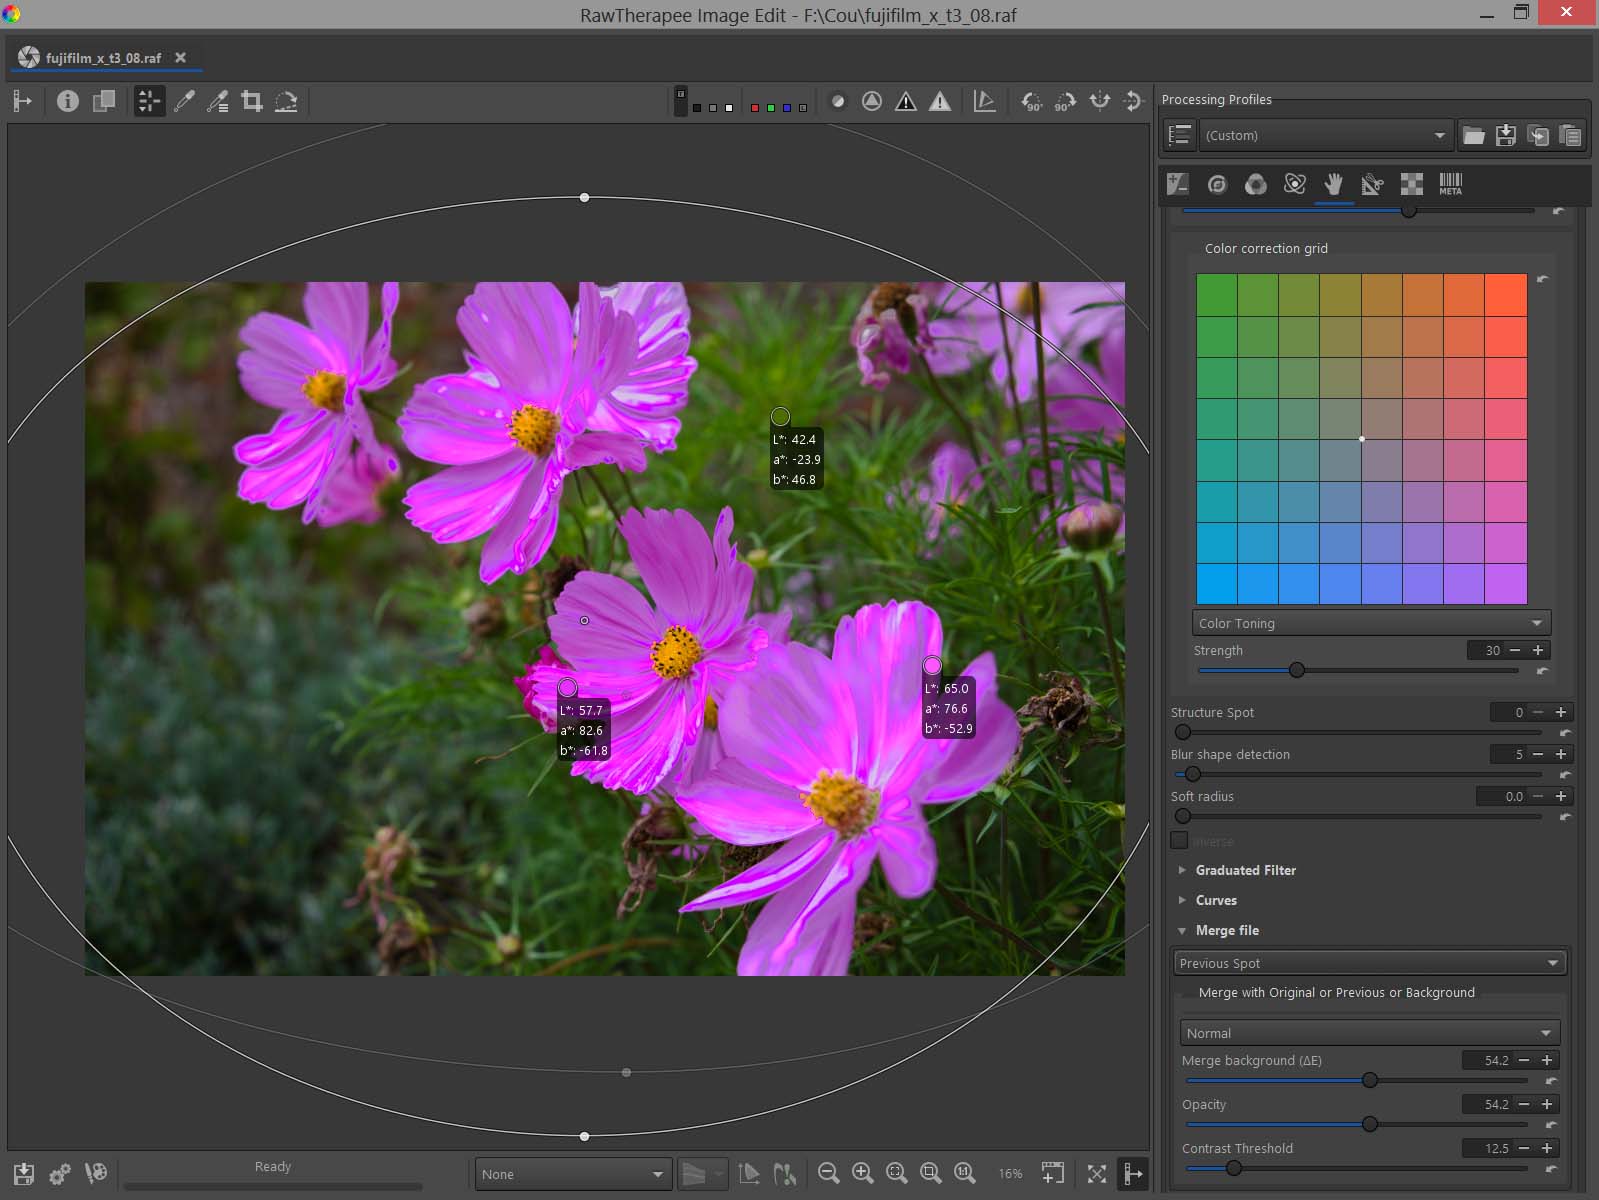Select the fujifilm_x_t3_08.raf editor tab
The height and width of the screenshot is (1200, 1599).
click(103, 58)
